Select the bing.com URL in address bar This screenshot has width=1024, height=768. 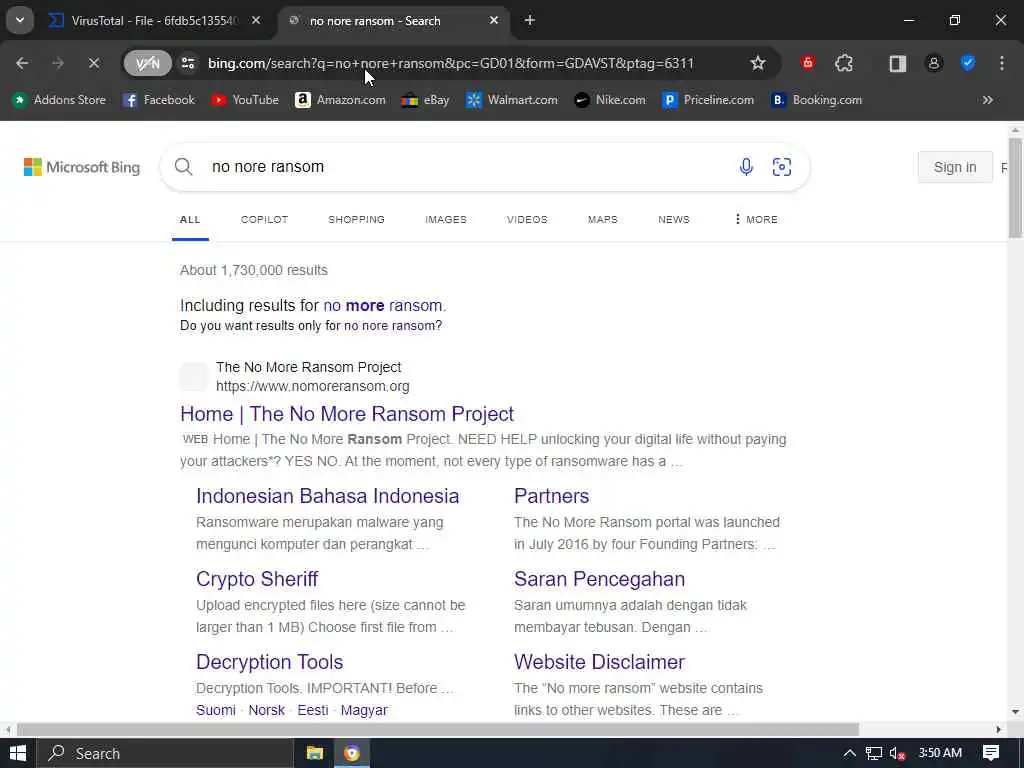click(x=451, y=63)
